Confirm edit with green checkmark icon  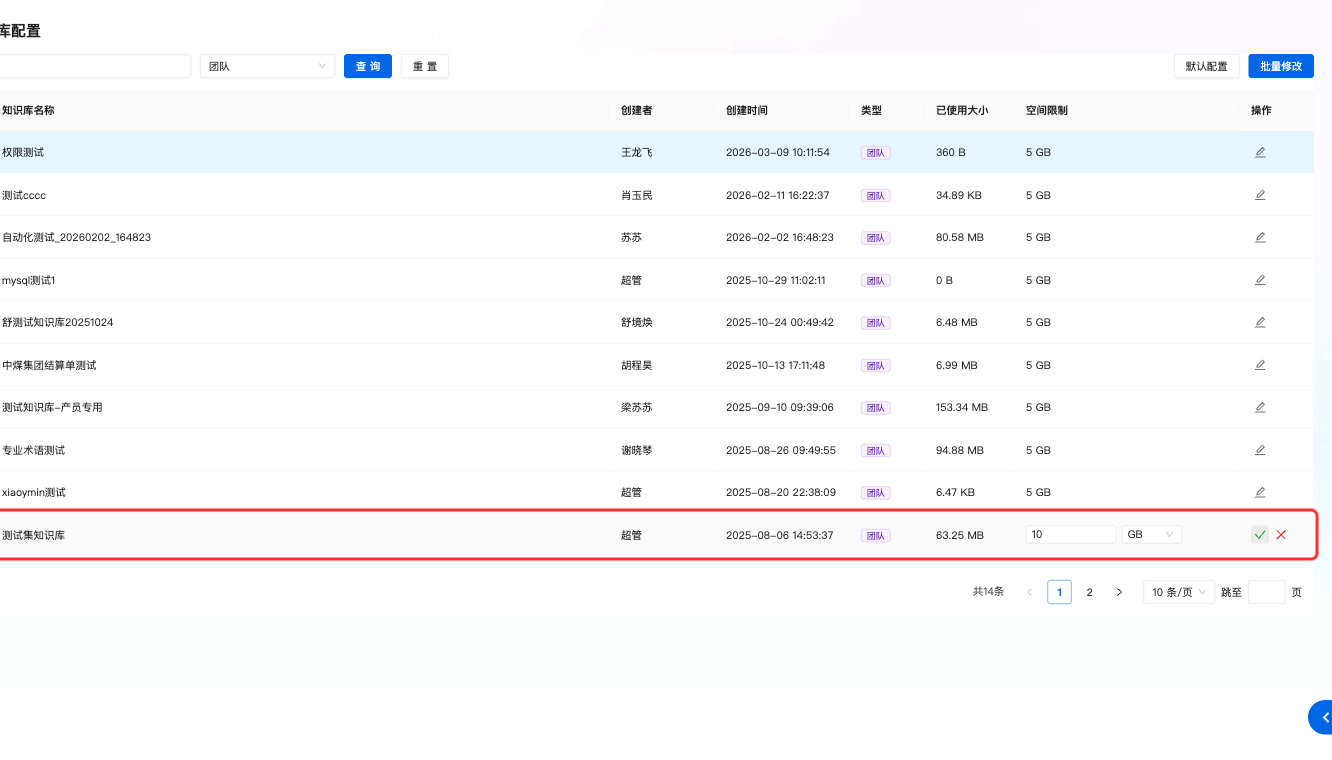1260,535
